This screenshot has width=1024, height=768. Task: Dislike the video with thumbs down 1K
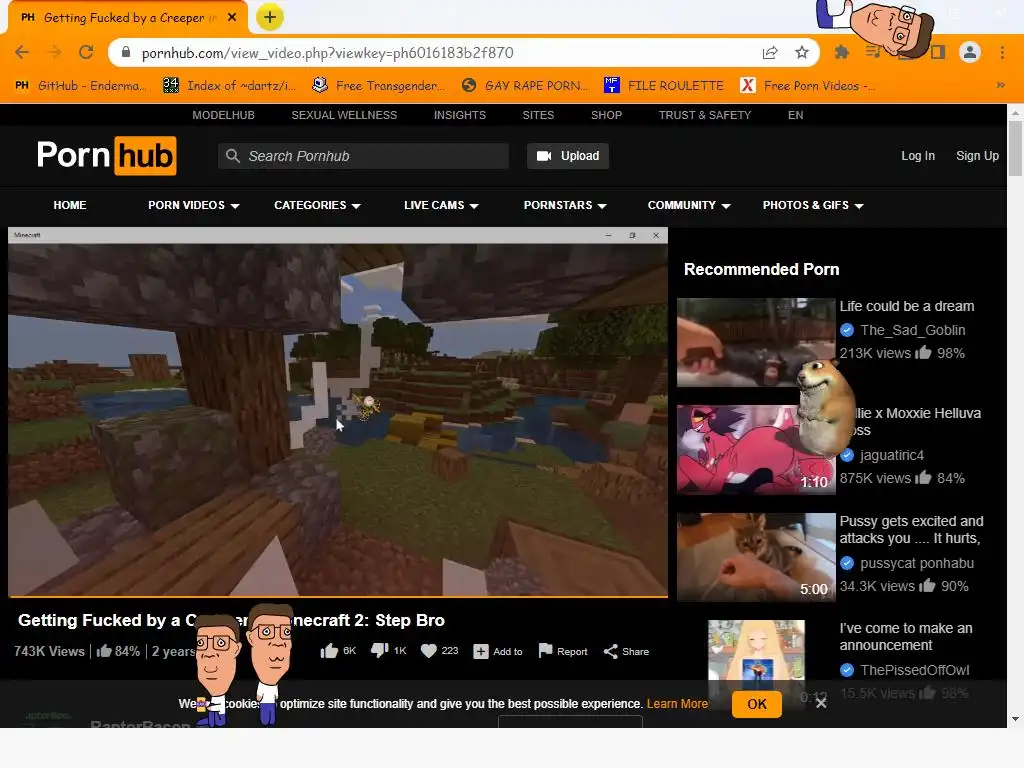coord(389,651)
